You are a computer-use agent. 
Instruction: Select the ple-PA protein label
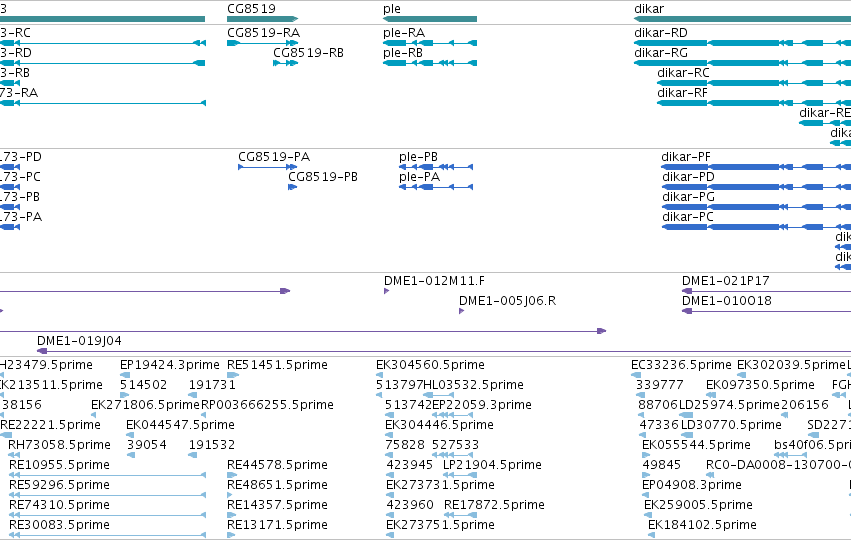[420, 177]
